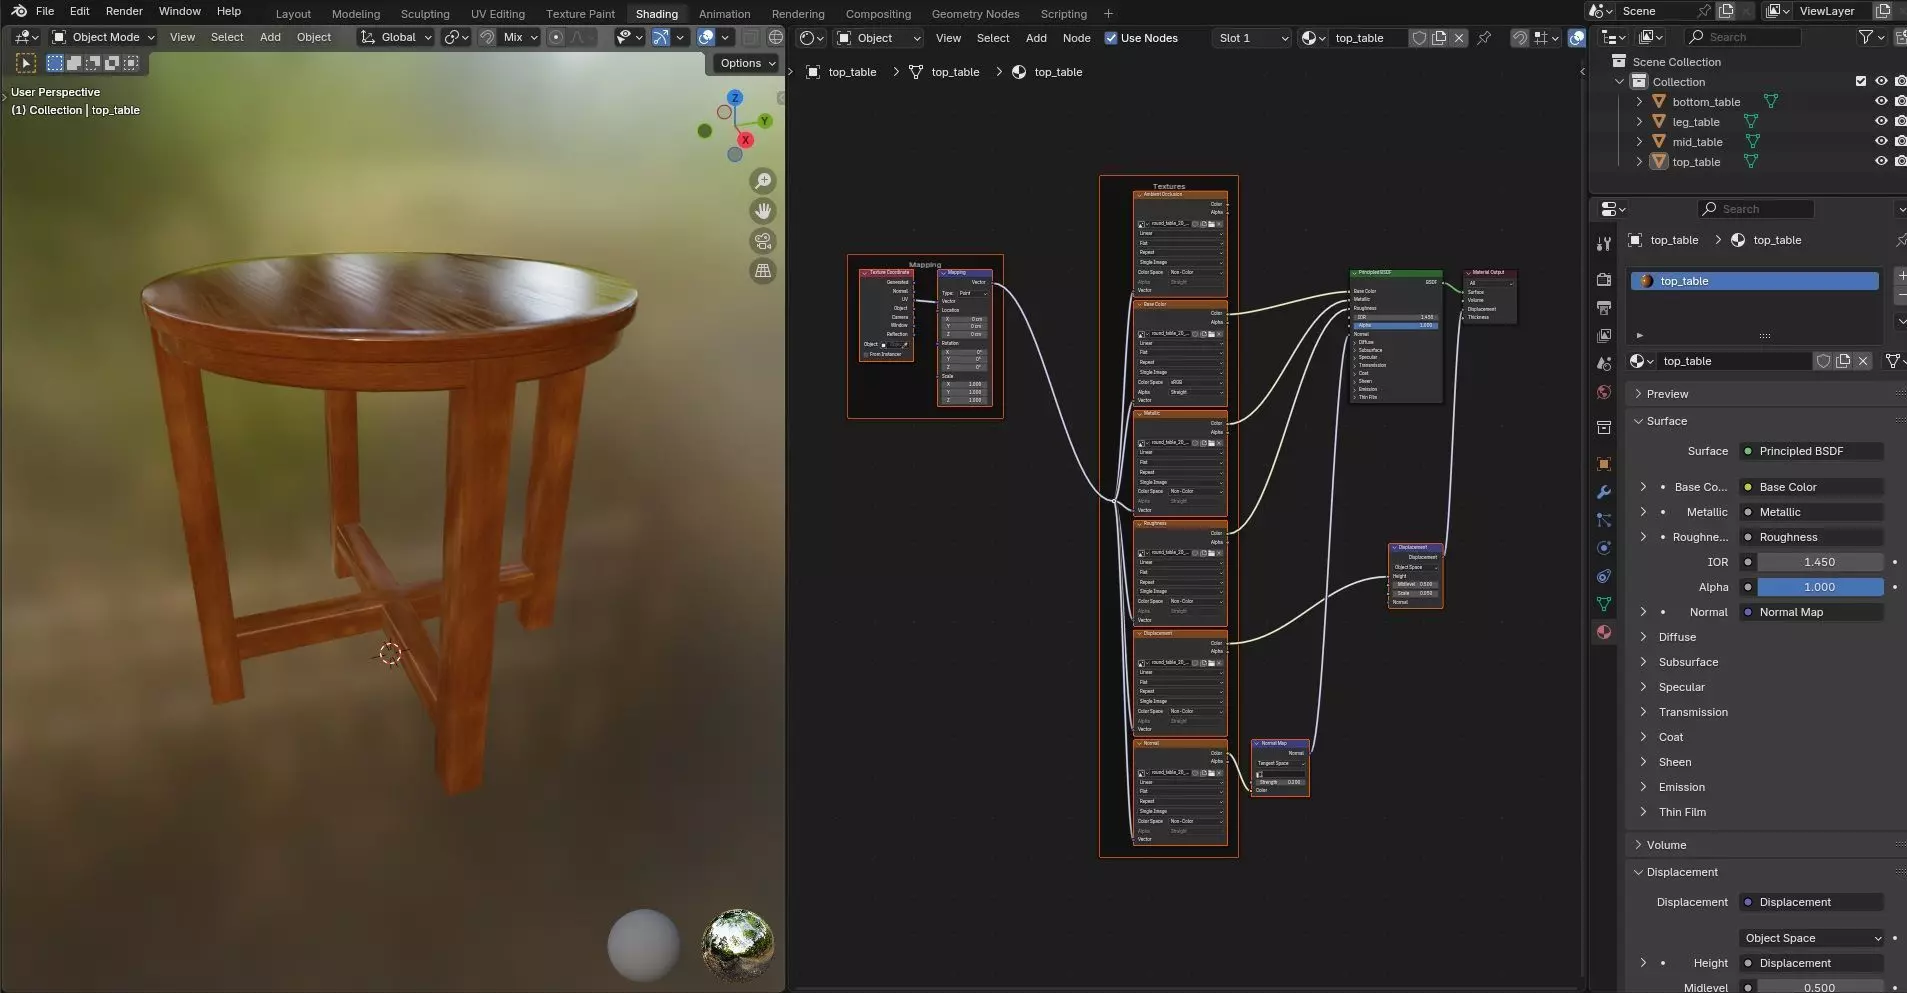Hide top_table in viewport via eye icon

point(1880,162)
